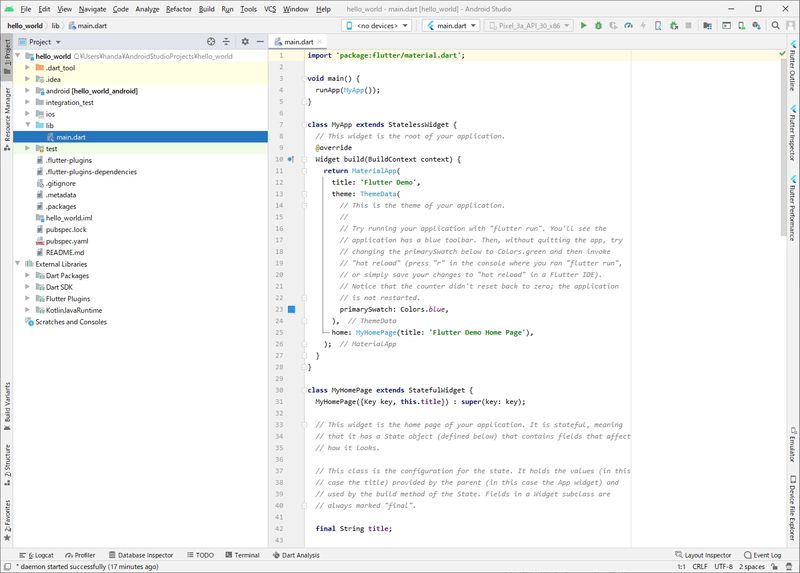Click the Dart Analysis button
800x573 pixels.
[300, 554]
